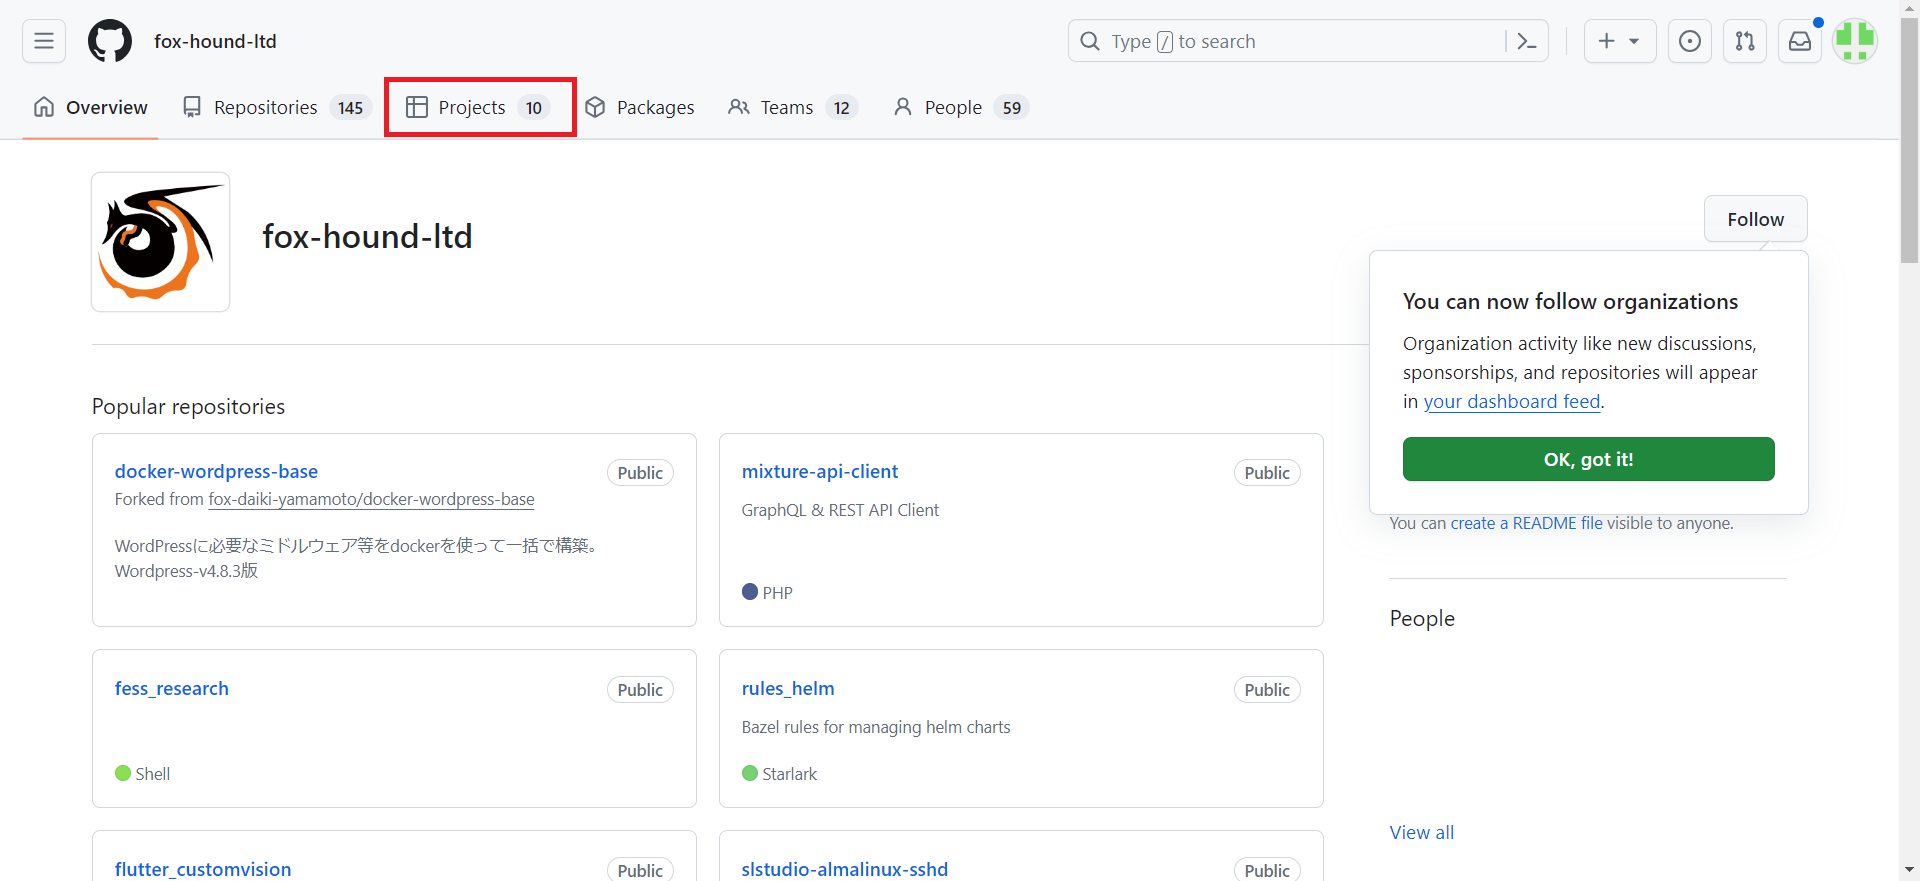Open the Teams tab
Screen dimensions: 1920x881
coord(792,108)
